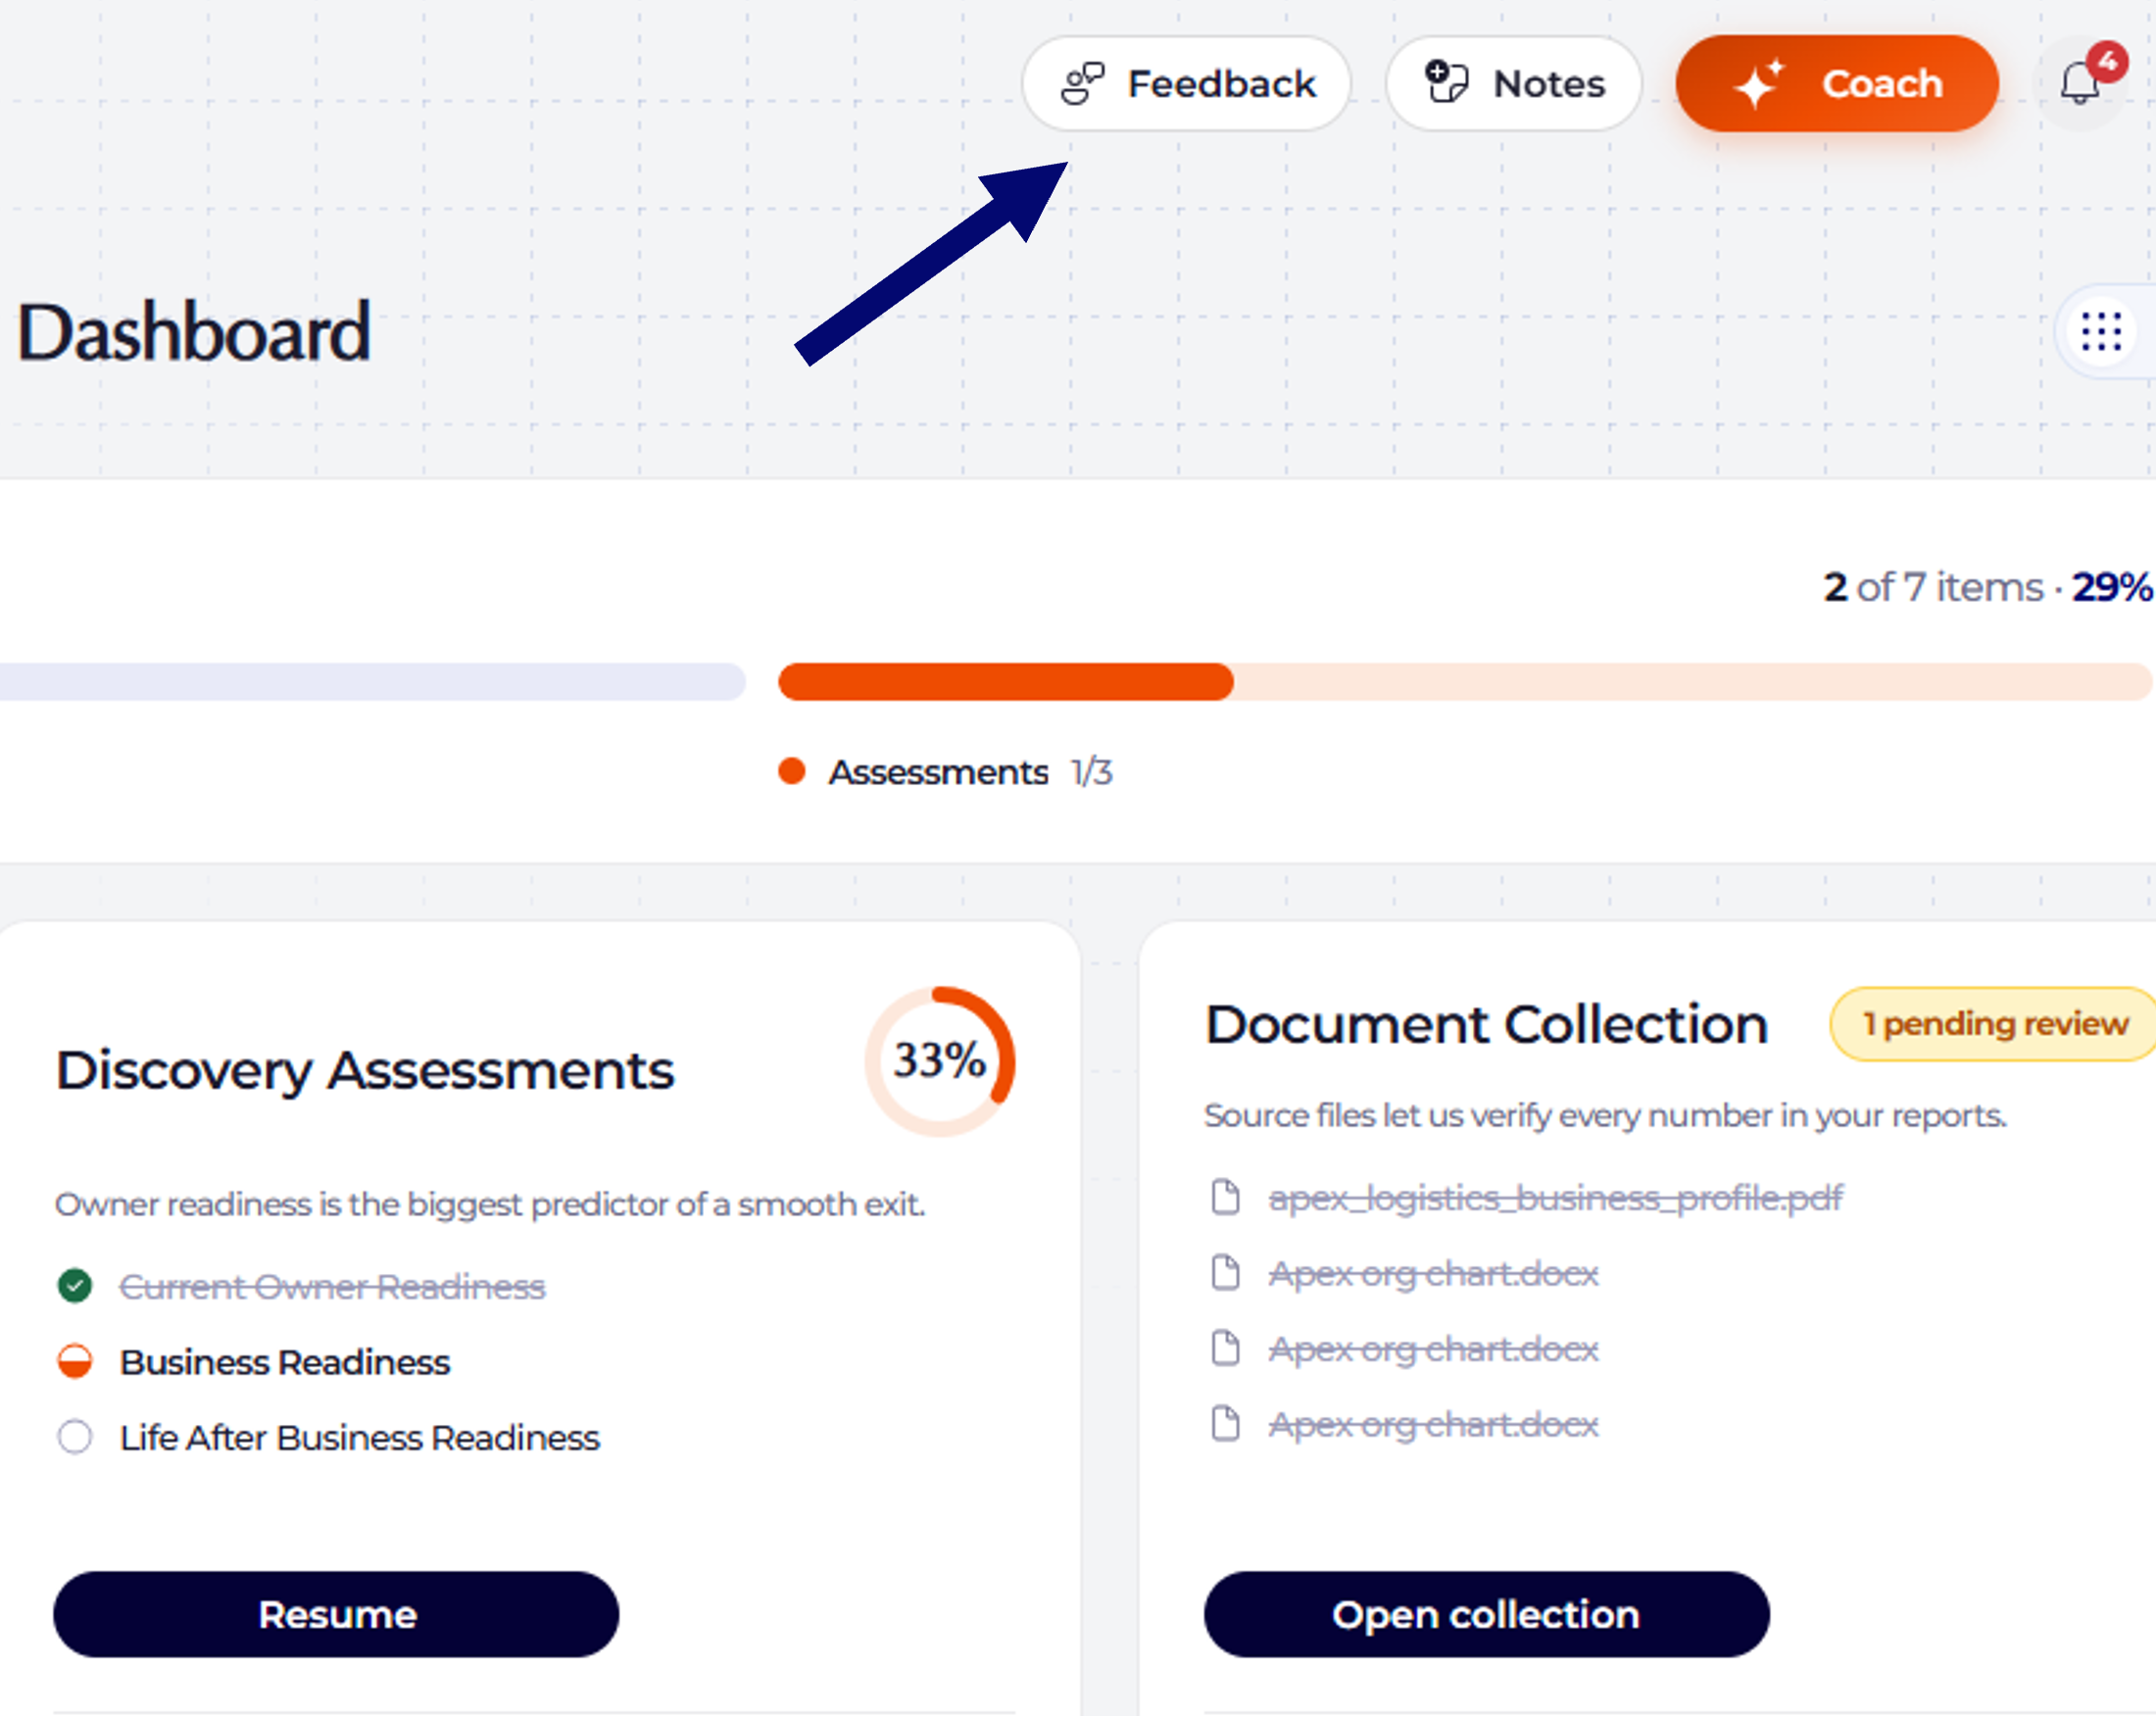This screenshot has height=1716, width=2156.
Task: Click the Document Collection title
Action: point(1487,1024)
